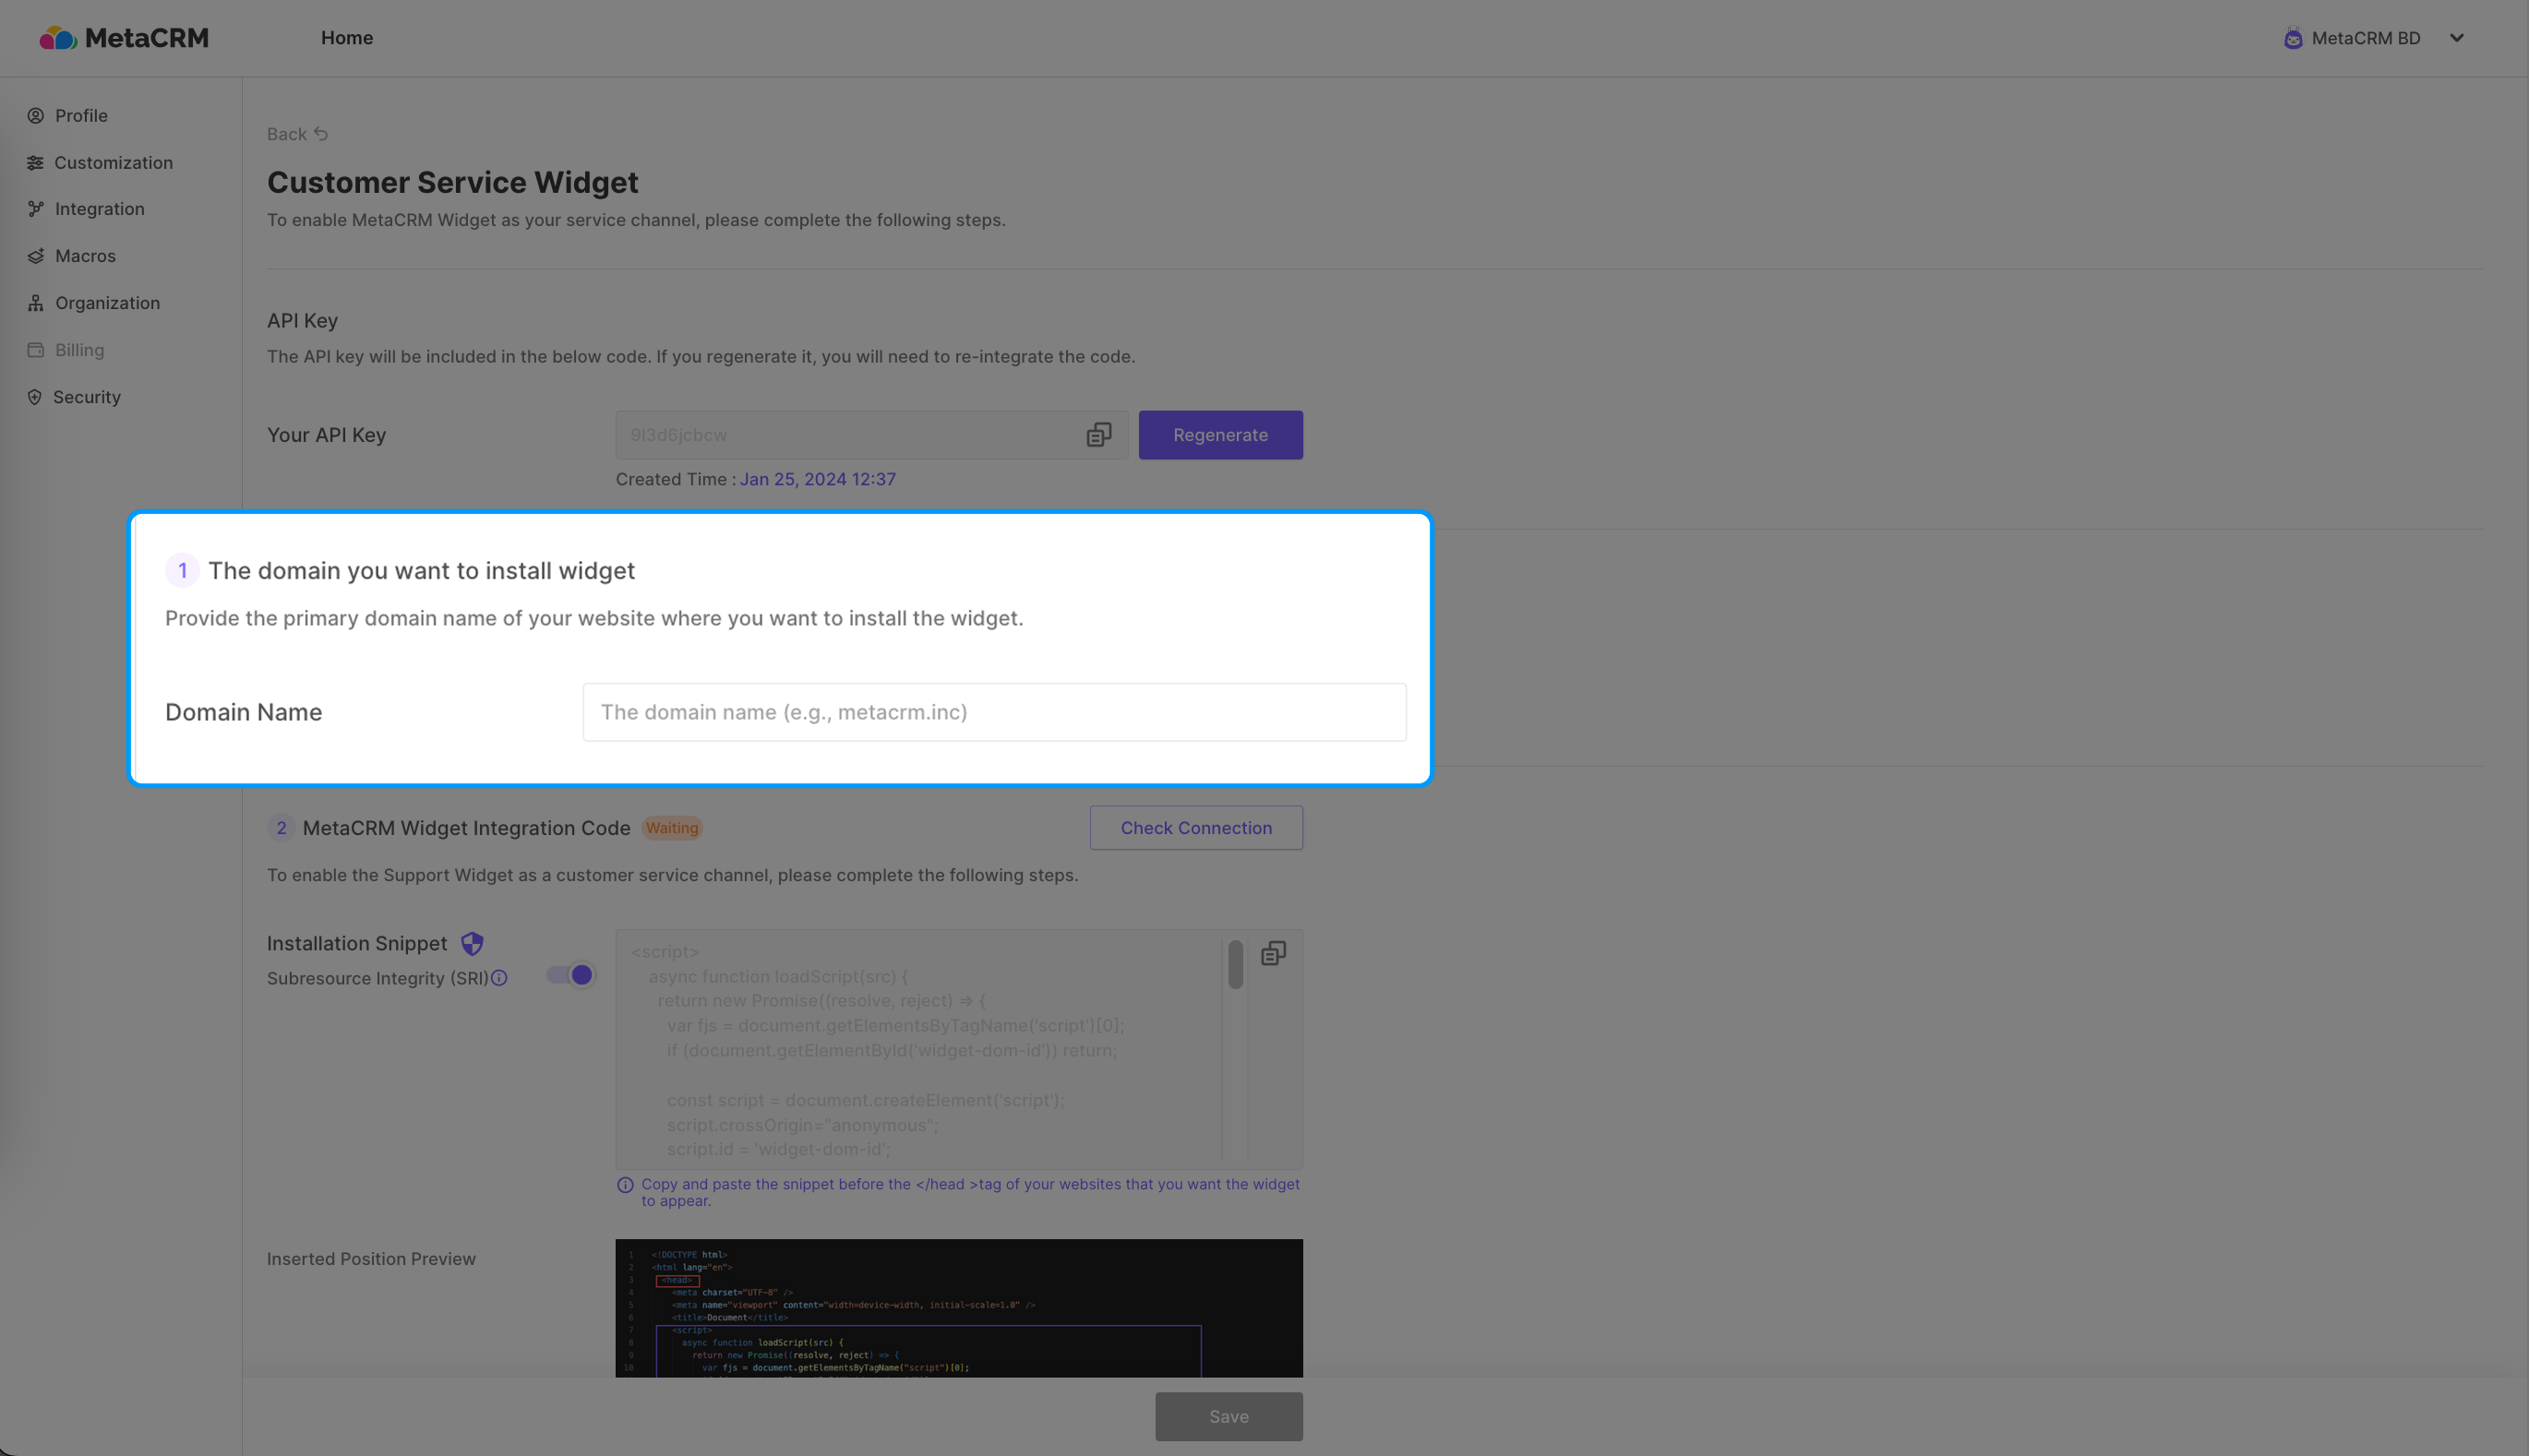
Task: Click the Domain Name label
Action: click(244, 712)
